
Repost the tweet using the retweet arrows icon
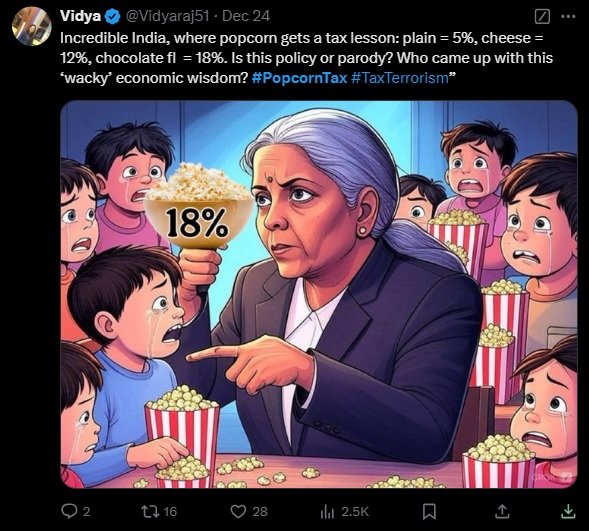tap(150, 511)
